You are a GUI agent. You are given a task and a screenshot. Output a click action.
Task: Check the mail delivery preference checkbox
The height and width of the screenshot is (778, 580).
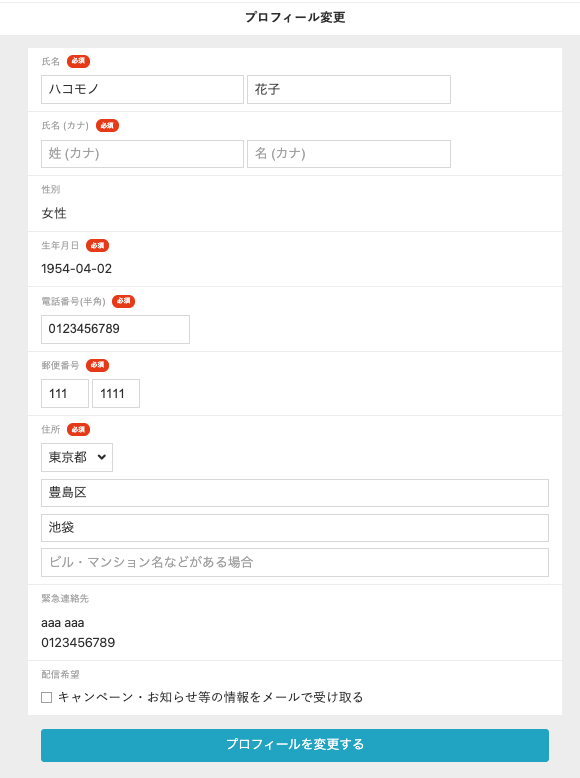coord(47,698)
